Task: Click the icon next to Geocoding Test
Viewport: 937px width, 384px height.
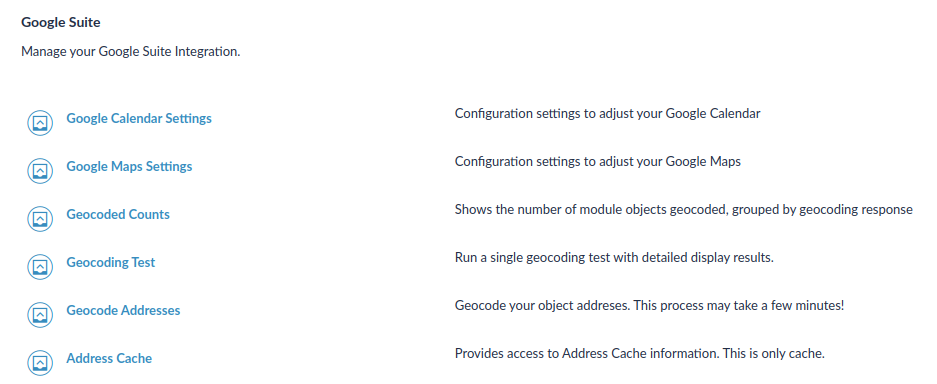Action: (x=40, y=267)
